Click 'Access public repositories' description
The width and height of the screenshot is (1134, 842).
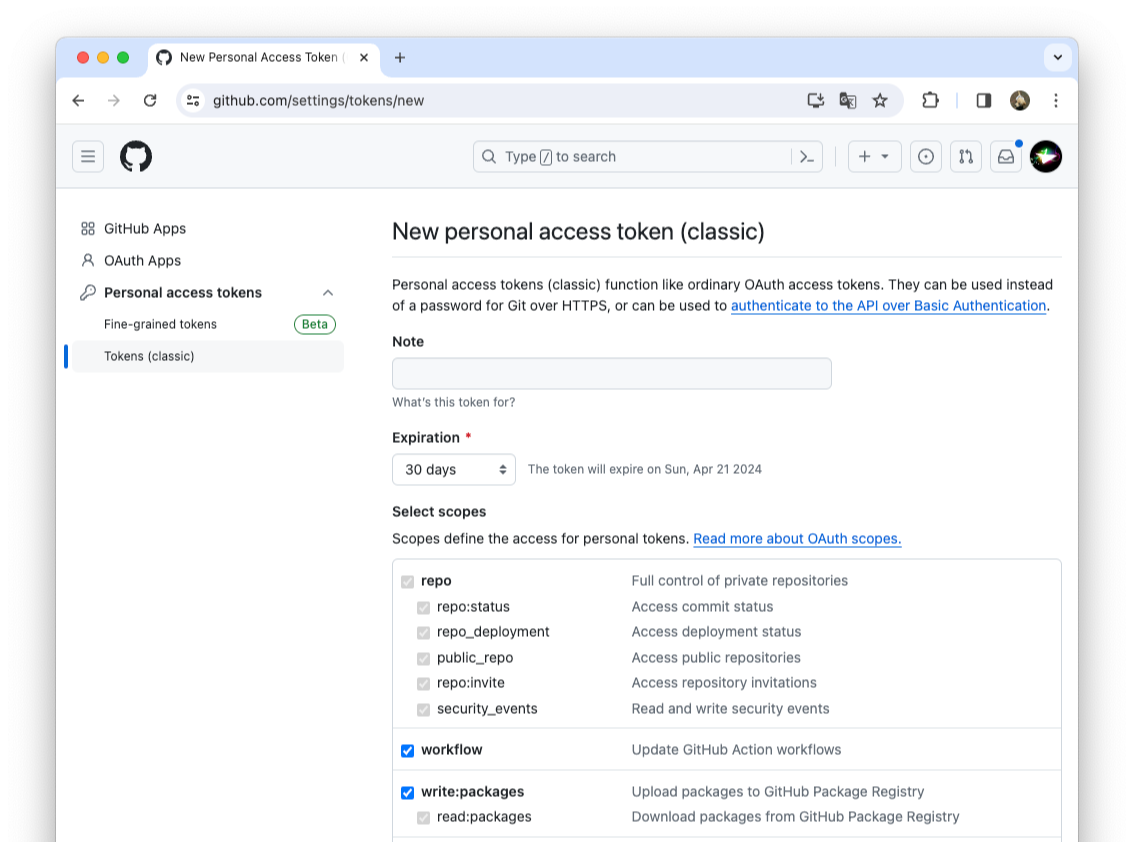716,658
